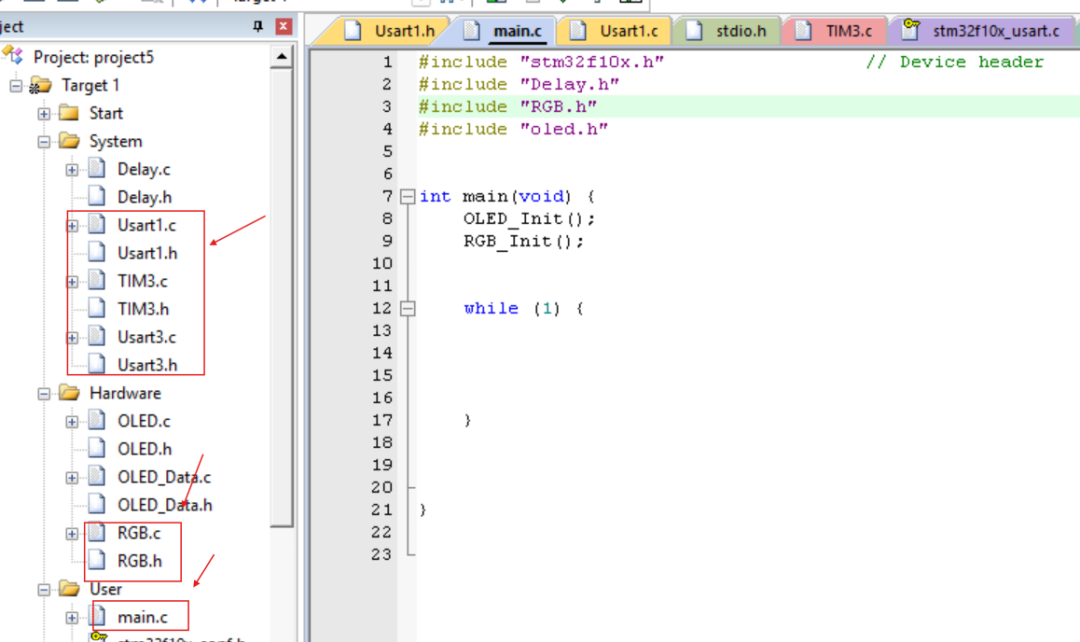Select Project: project5 root item
Viewport: 1080px width, 642px height.
(94, 57)
